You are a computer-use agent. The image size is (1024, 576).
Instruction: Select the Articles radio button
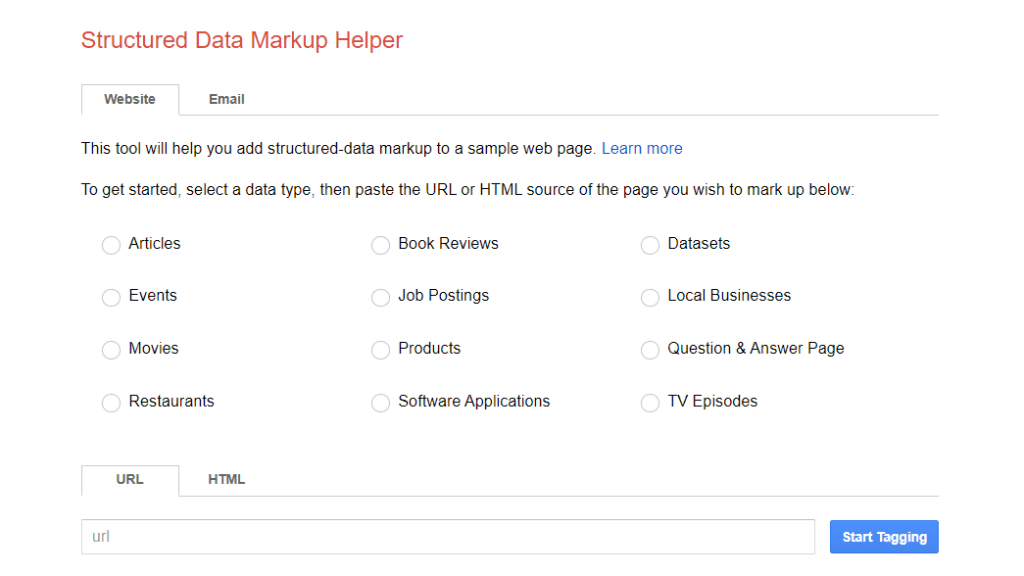pos(111,245)
